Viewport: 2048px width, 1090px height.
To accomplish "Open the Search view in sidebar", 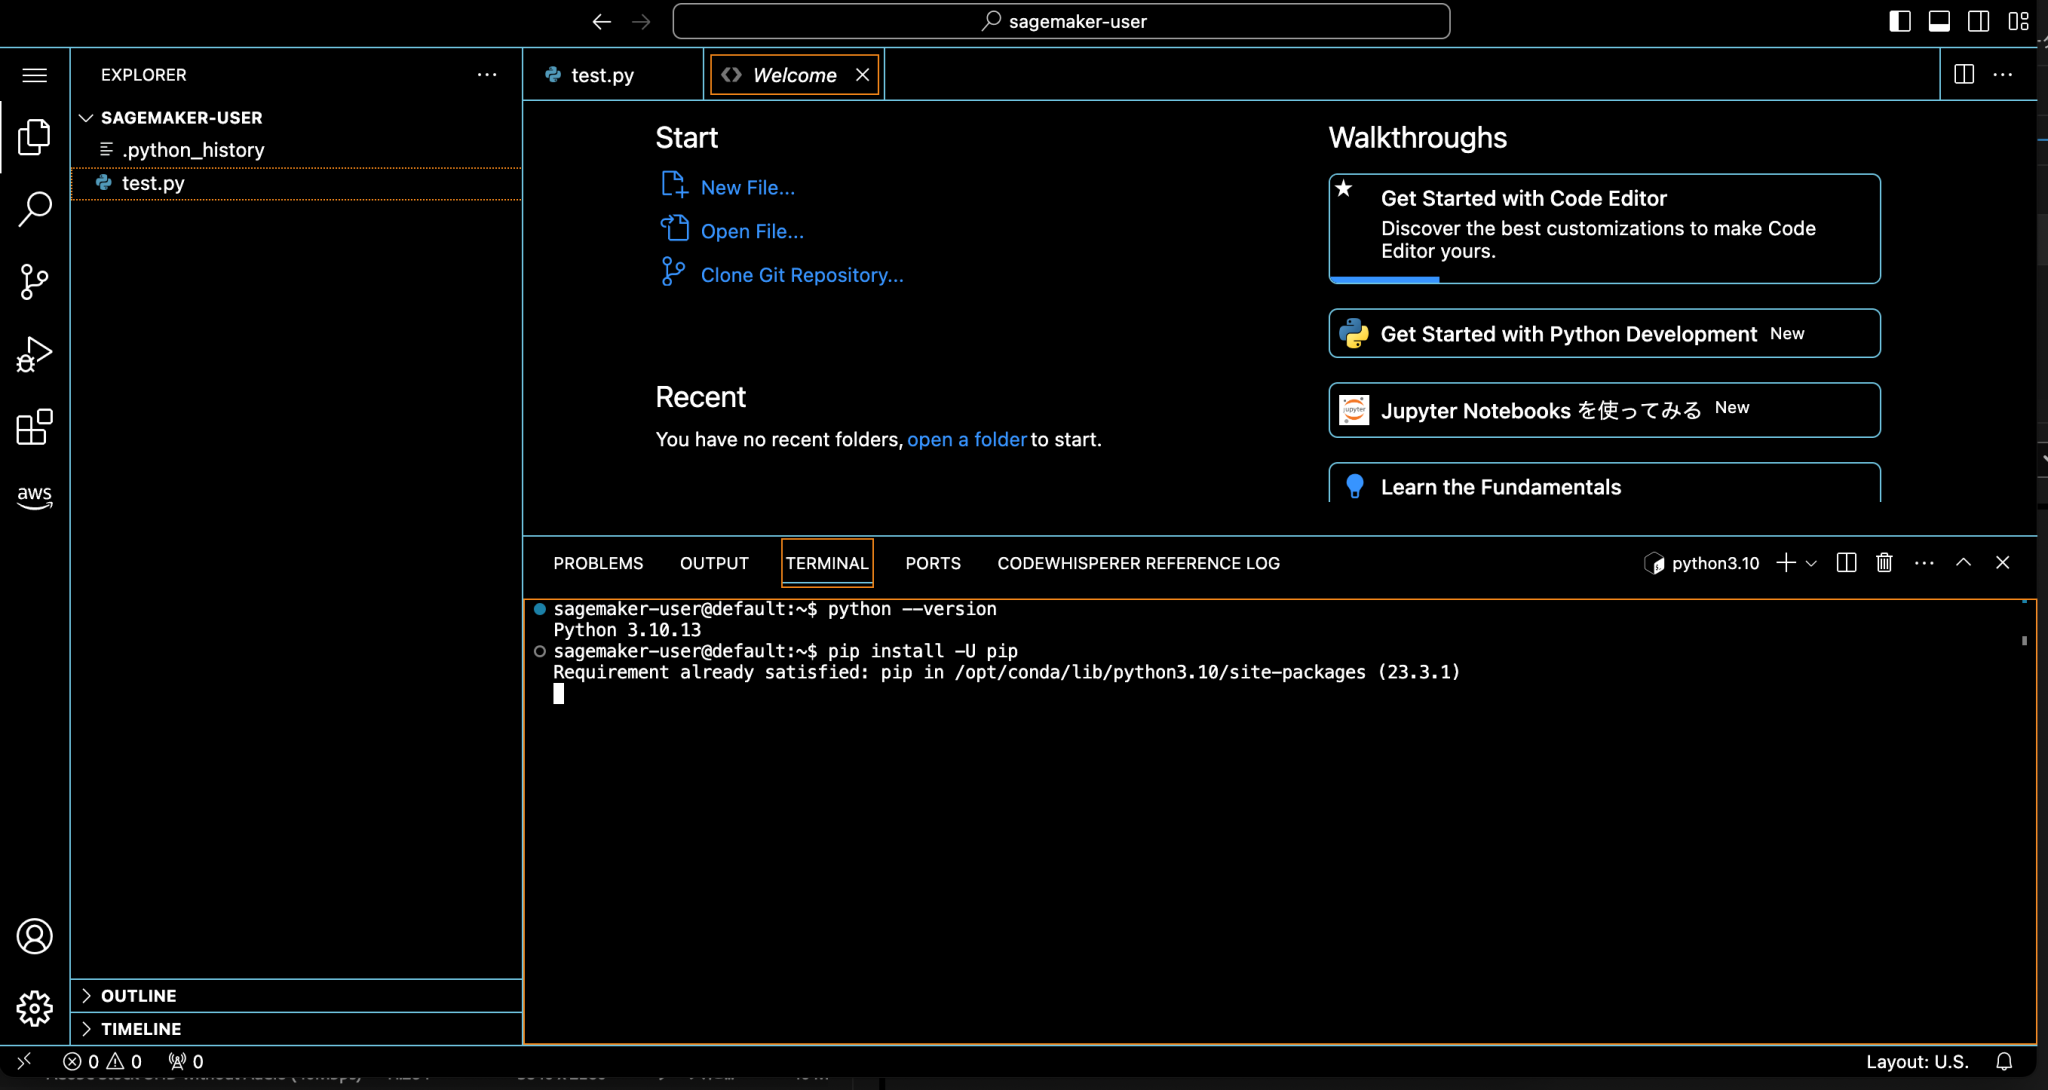I will coord(35,208).
